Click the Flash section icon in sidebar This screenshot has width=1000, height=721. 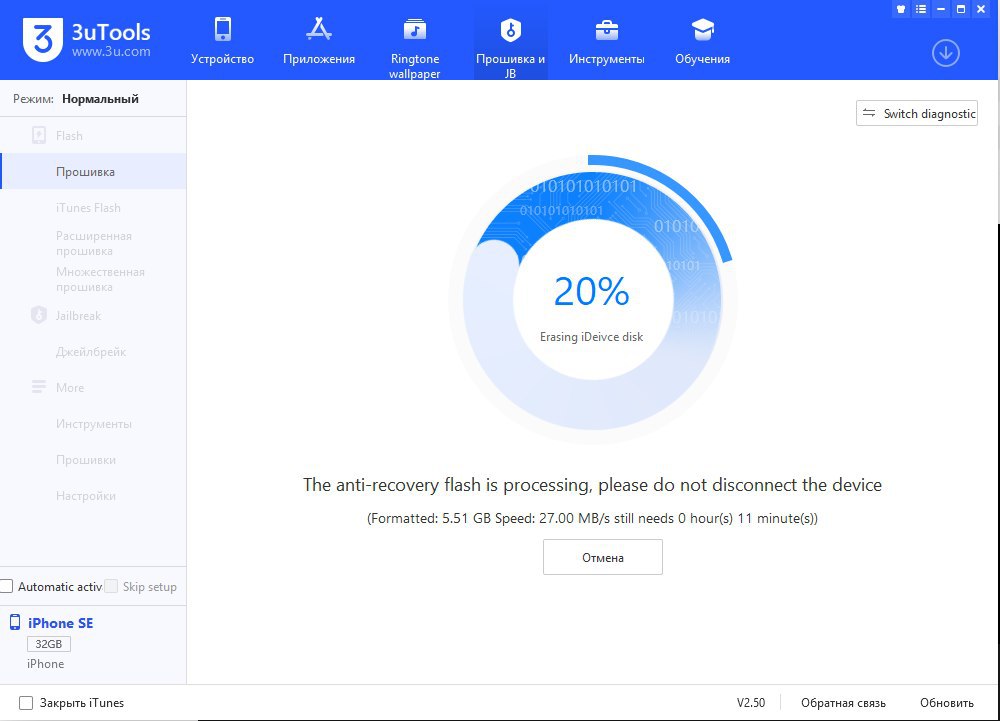click(x=39, y=135)
